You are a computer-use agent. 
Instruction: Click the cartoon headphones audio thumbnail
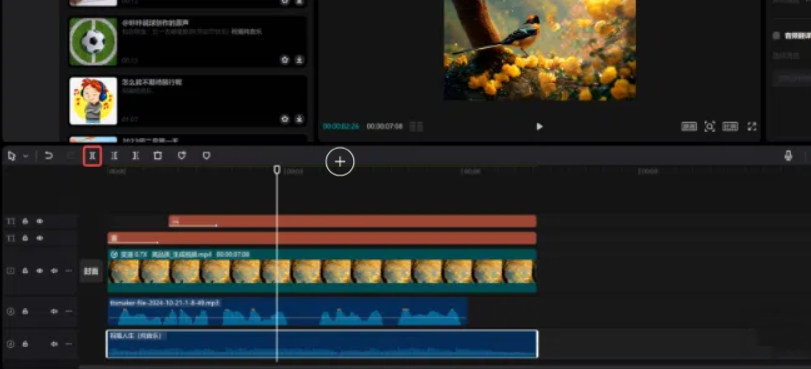click(x=93, y=101)
